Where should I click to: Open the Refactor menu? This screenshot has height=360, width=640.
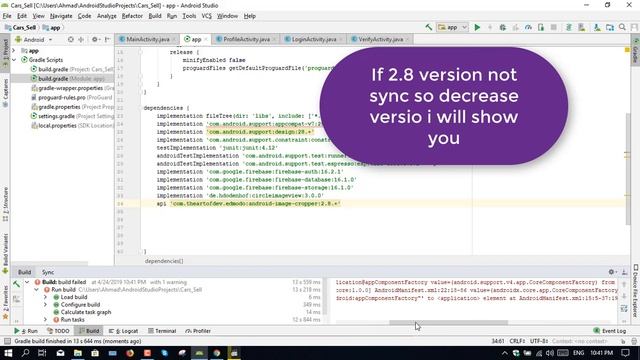coord(132,16)
